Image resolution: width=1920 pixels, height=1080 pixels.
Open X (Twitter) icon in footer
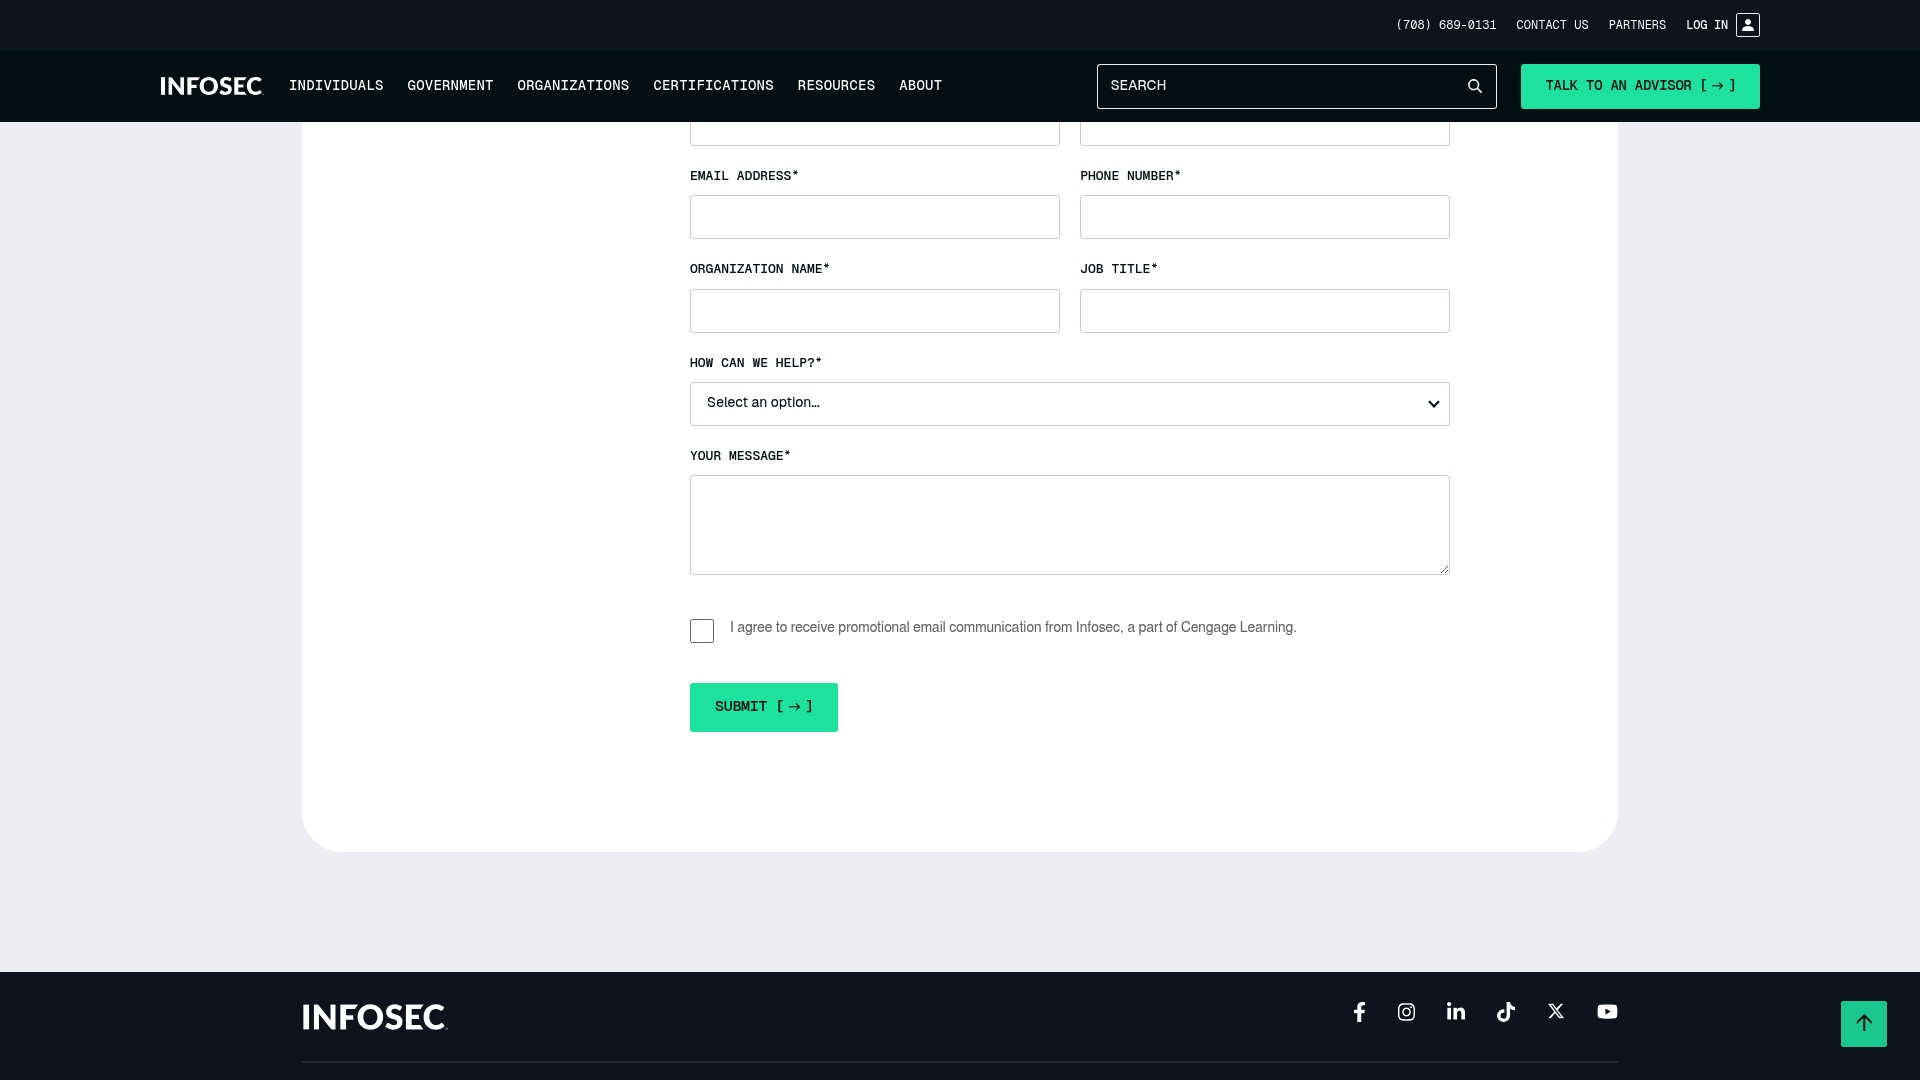(x=1556, y=1012)
